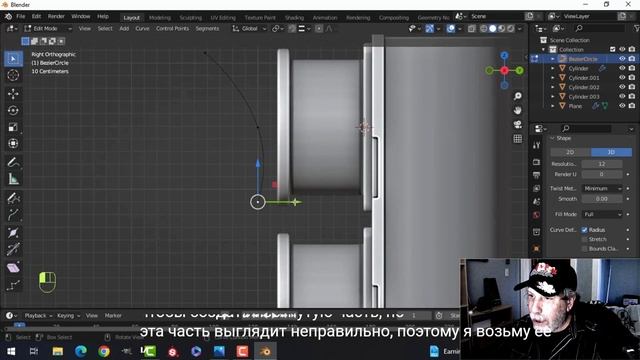Activate the Rotate tool

click(13, 111)
